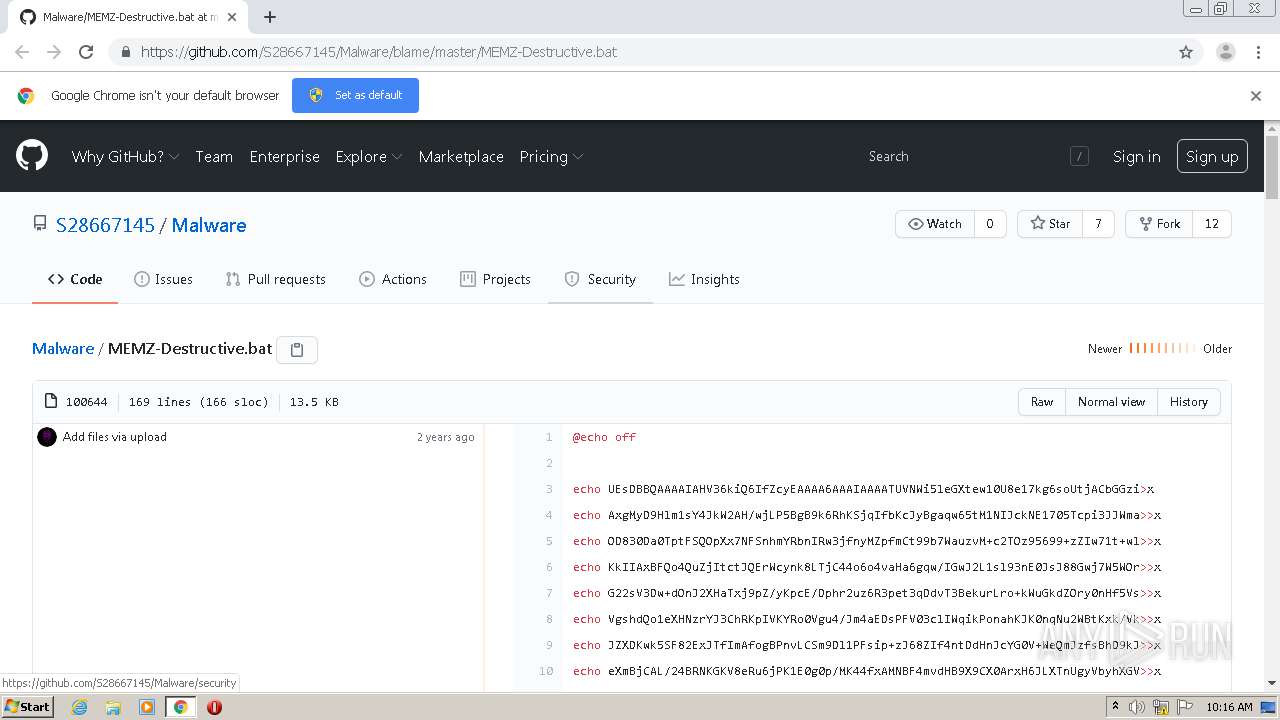1280x720 pixels.
Task: Switch to the Code tab
Action: tap(75, 279)
